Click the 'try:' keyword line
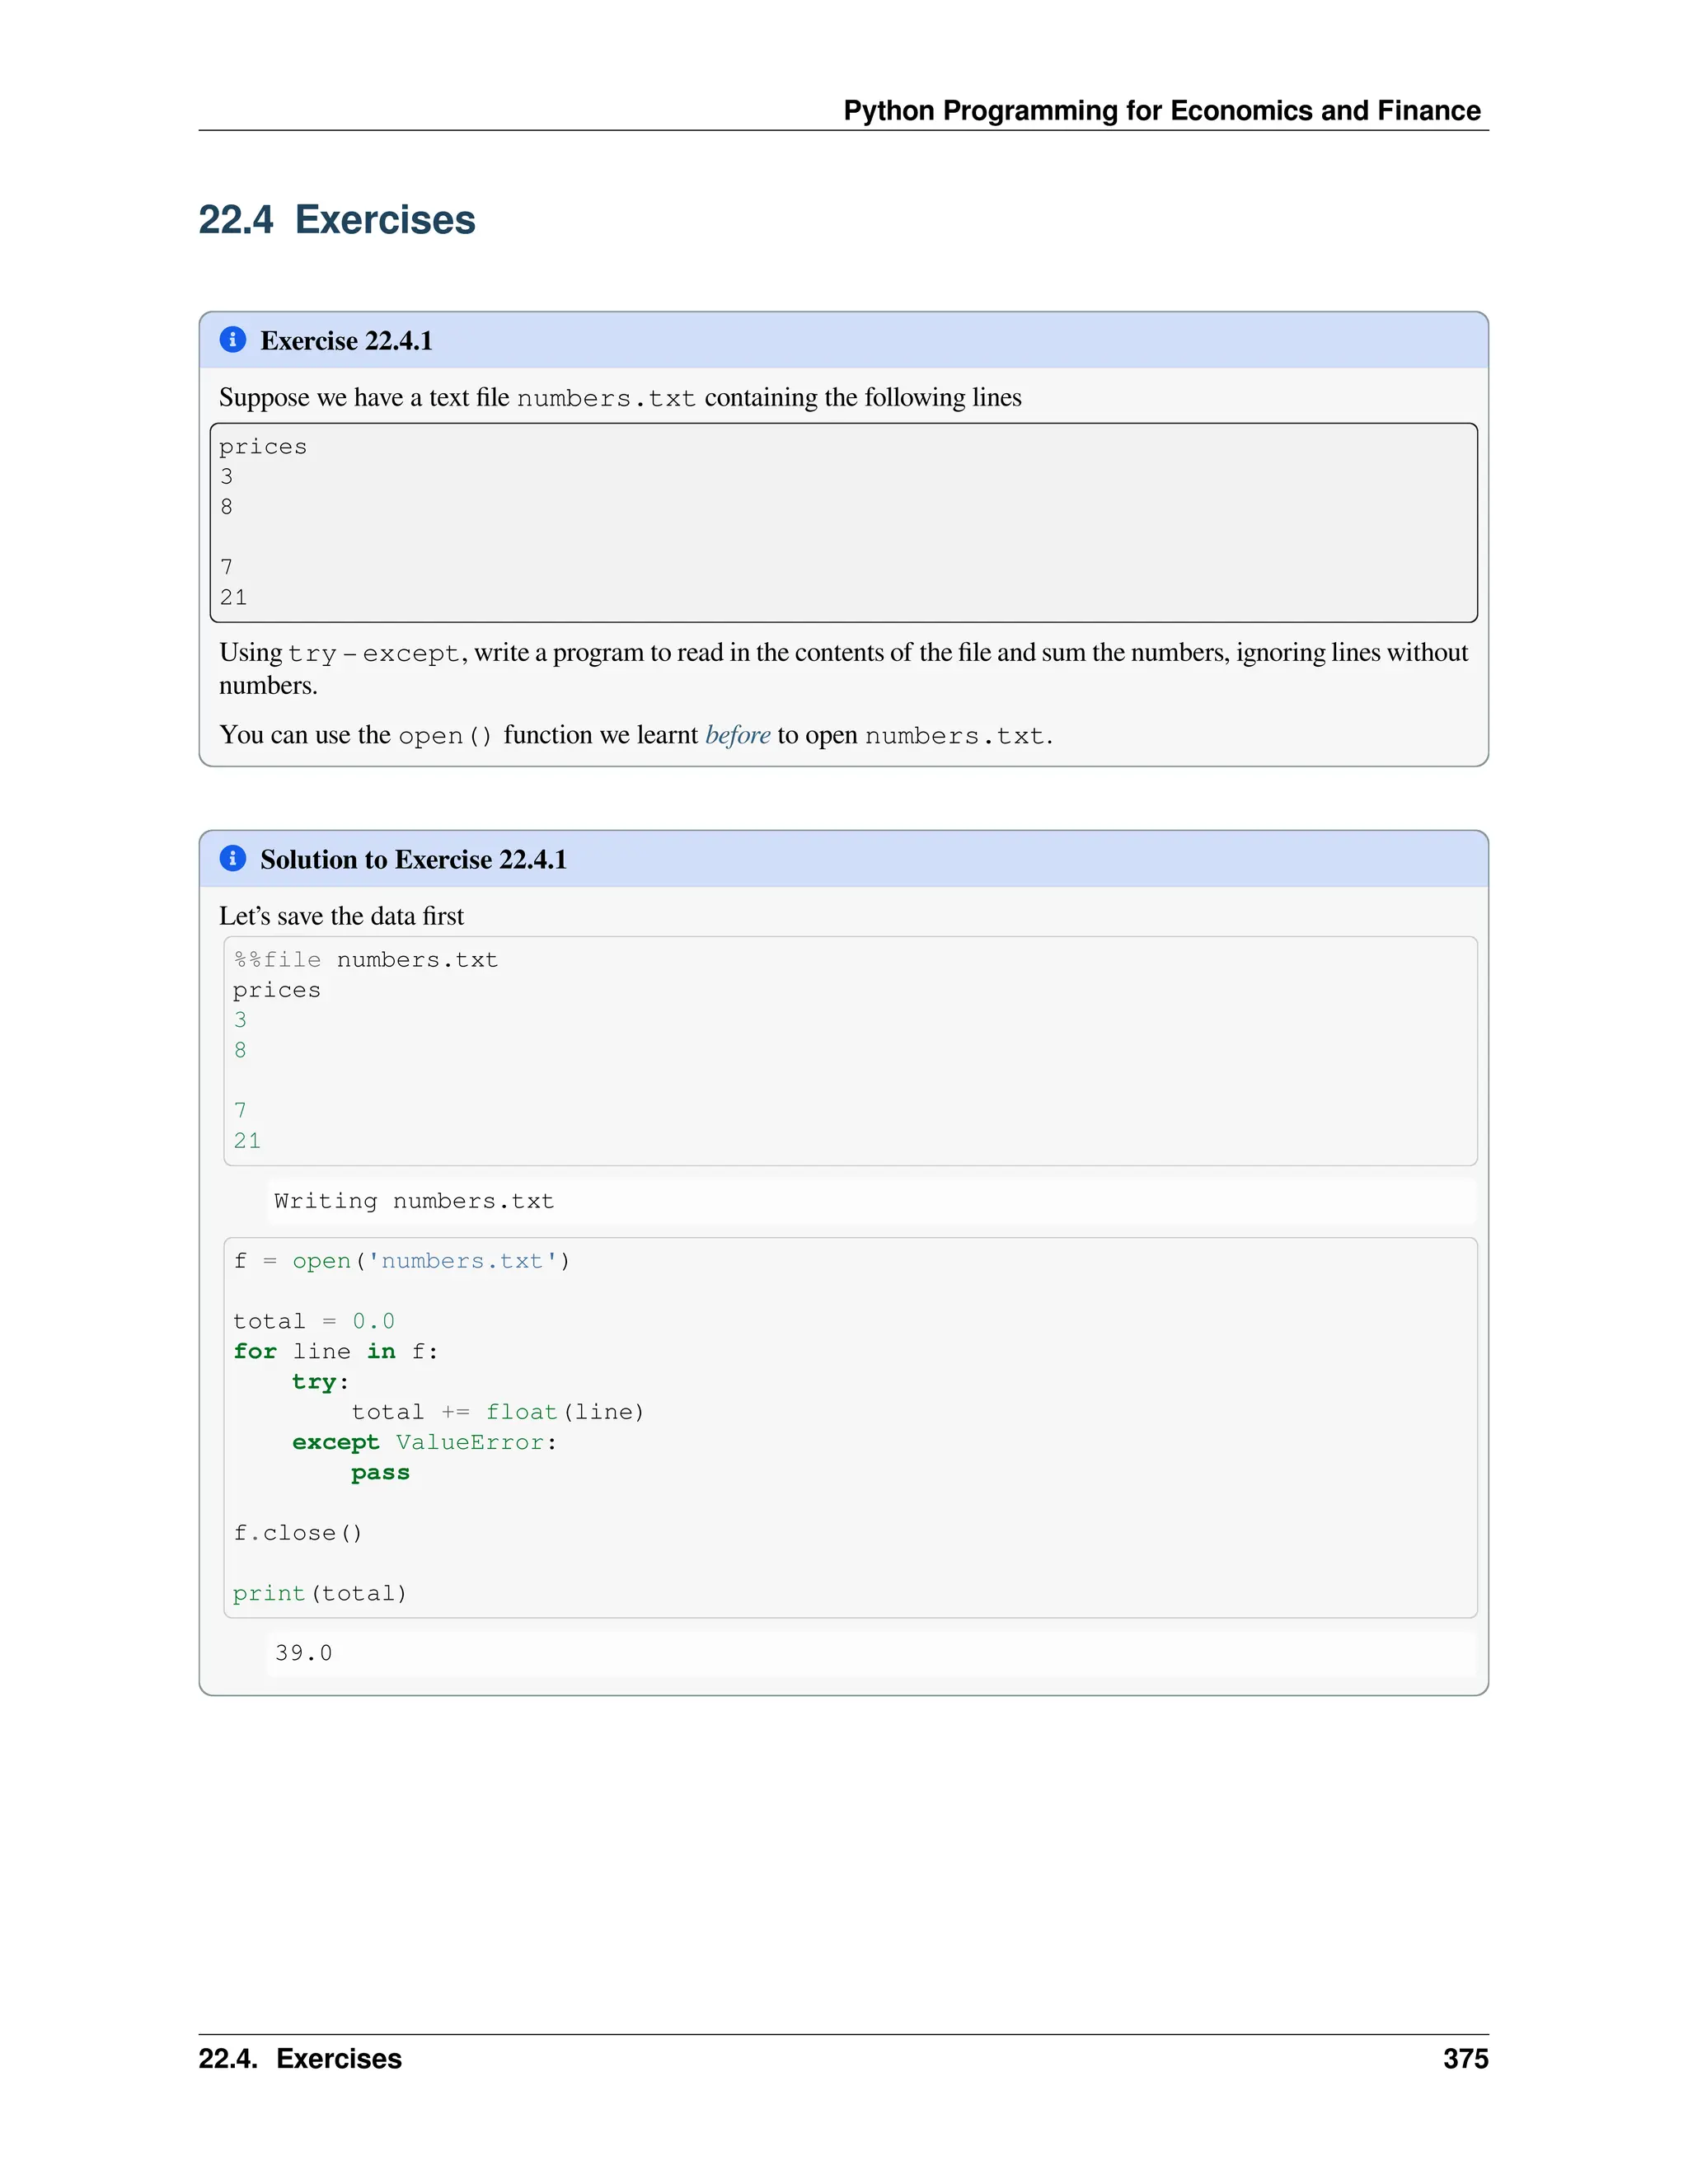 pyautogui.click(x=320, y=1382)
